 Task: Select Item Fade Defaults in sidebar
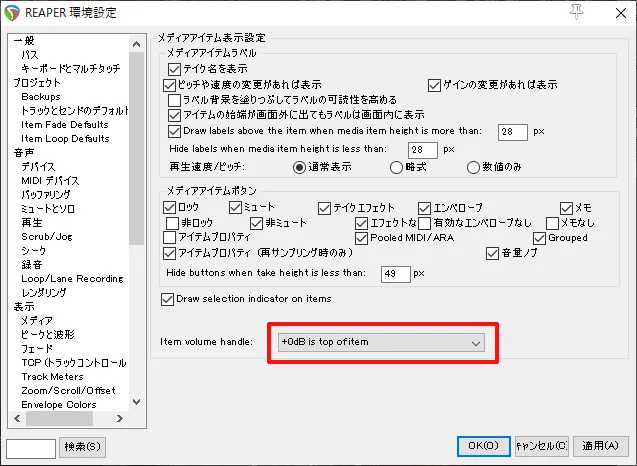coord(65,124)
